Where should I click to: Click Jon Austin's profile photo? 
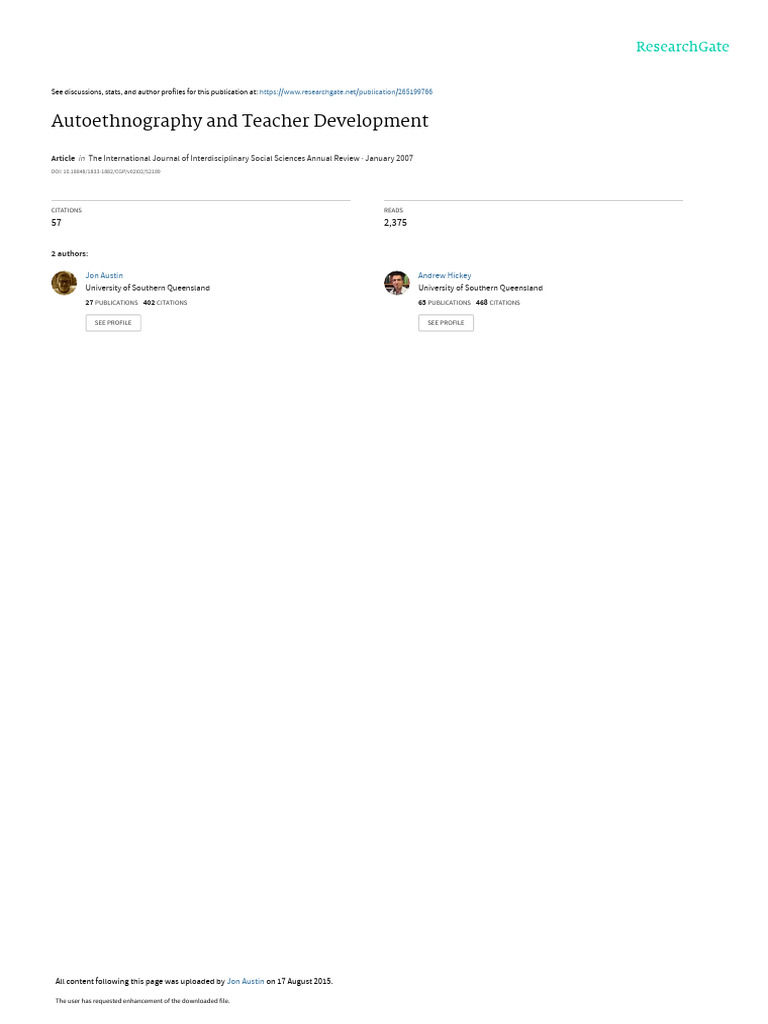[x=64, y=283]
